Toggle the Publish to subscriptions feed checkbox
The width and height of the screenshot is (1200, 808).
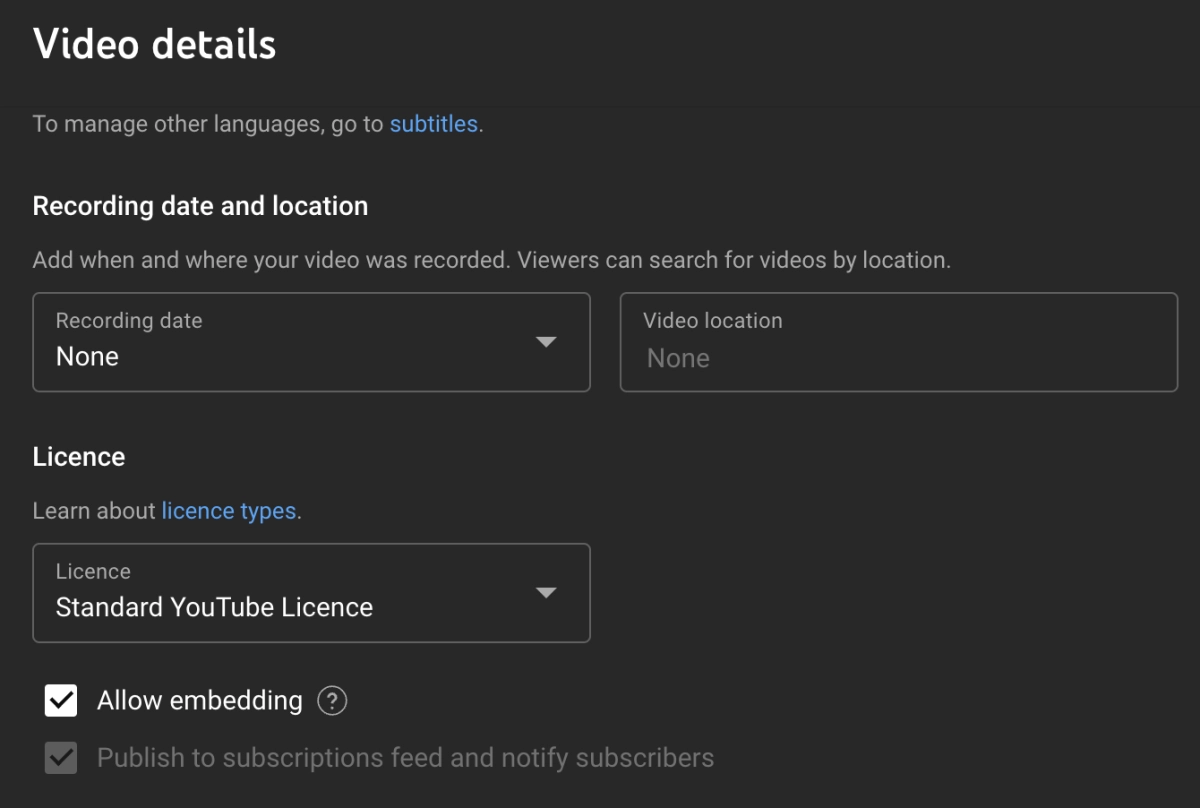61,758
